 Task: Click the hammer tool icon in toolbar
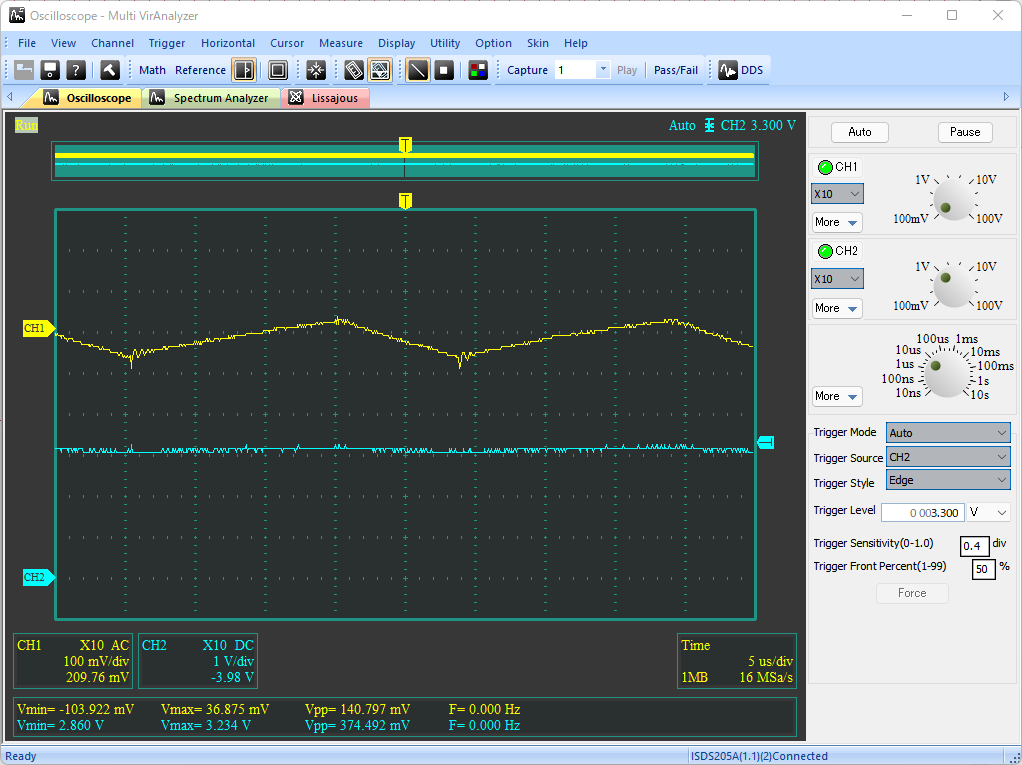click(109, 70)
